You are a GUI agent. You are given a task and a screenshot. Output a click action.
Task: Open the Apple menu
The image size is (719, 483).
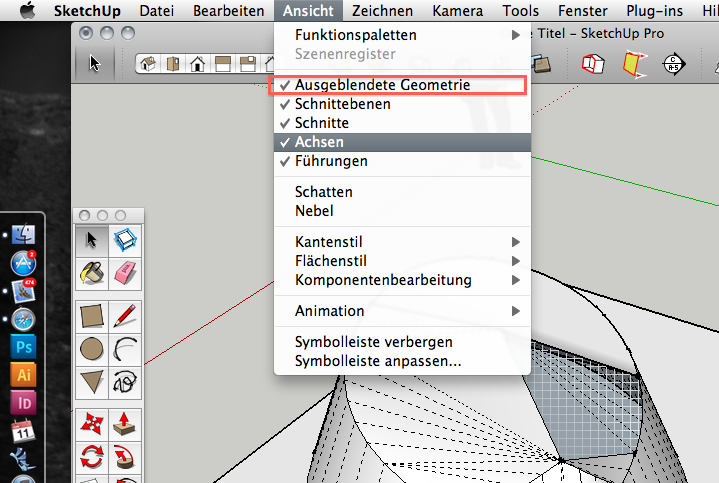click(28, 10)
